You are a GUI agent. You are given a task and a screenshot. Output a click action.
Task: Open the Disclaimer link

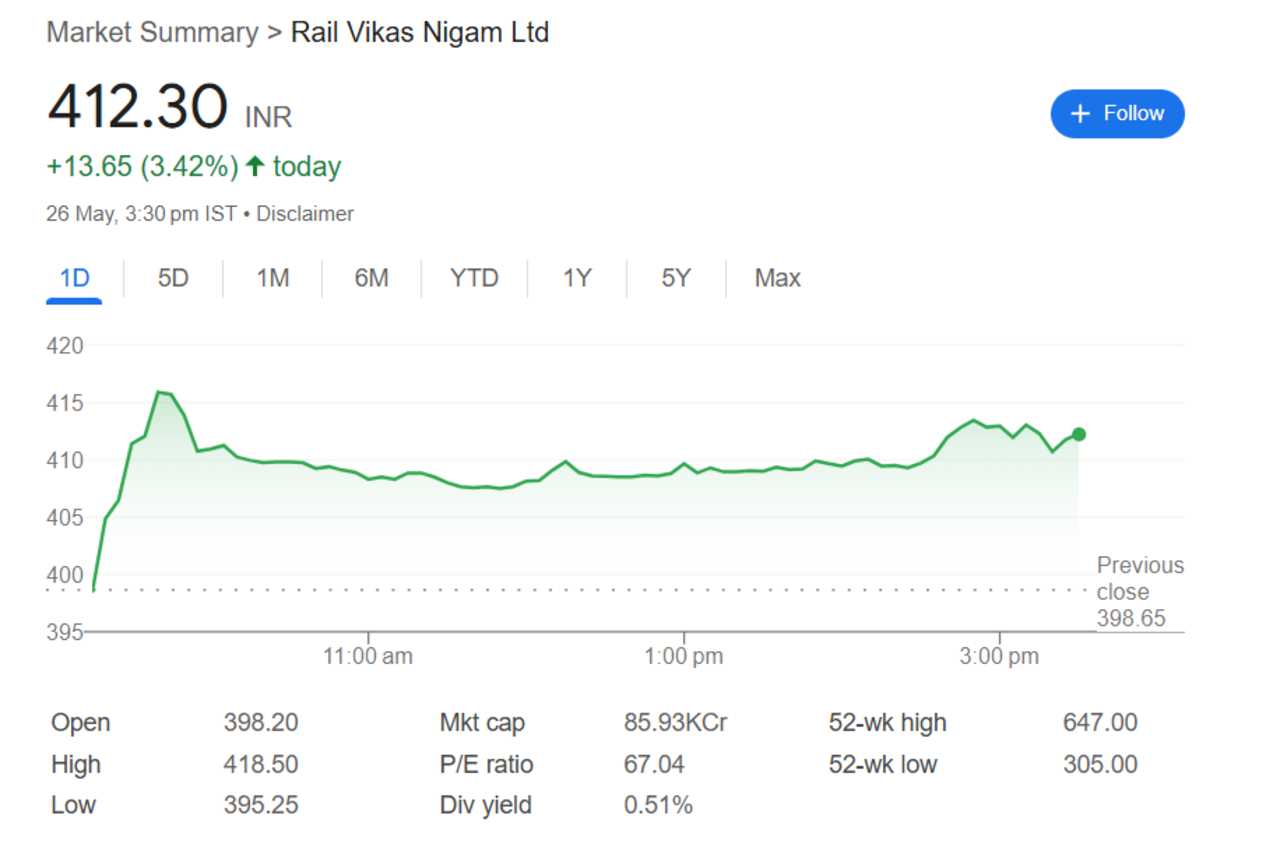click(305, 213)
